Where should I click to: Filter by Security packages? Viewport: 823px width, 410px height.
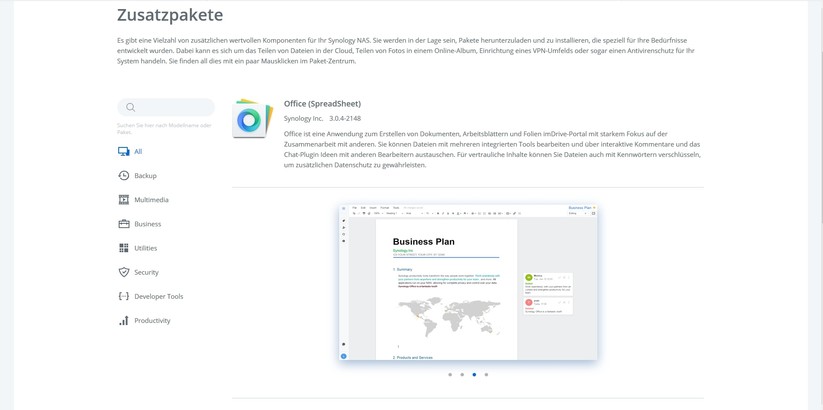click(x=146, y=272)
